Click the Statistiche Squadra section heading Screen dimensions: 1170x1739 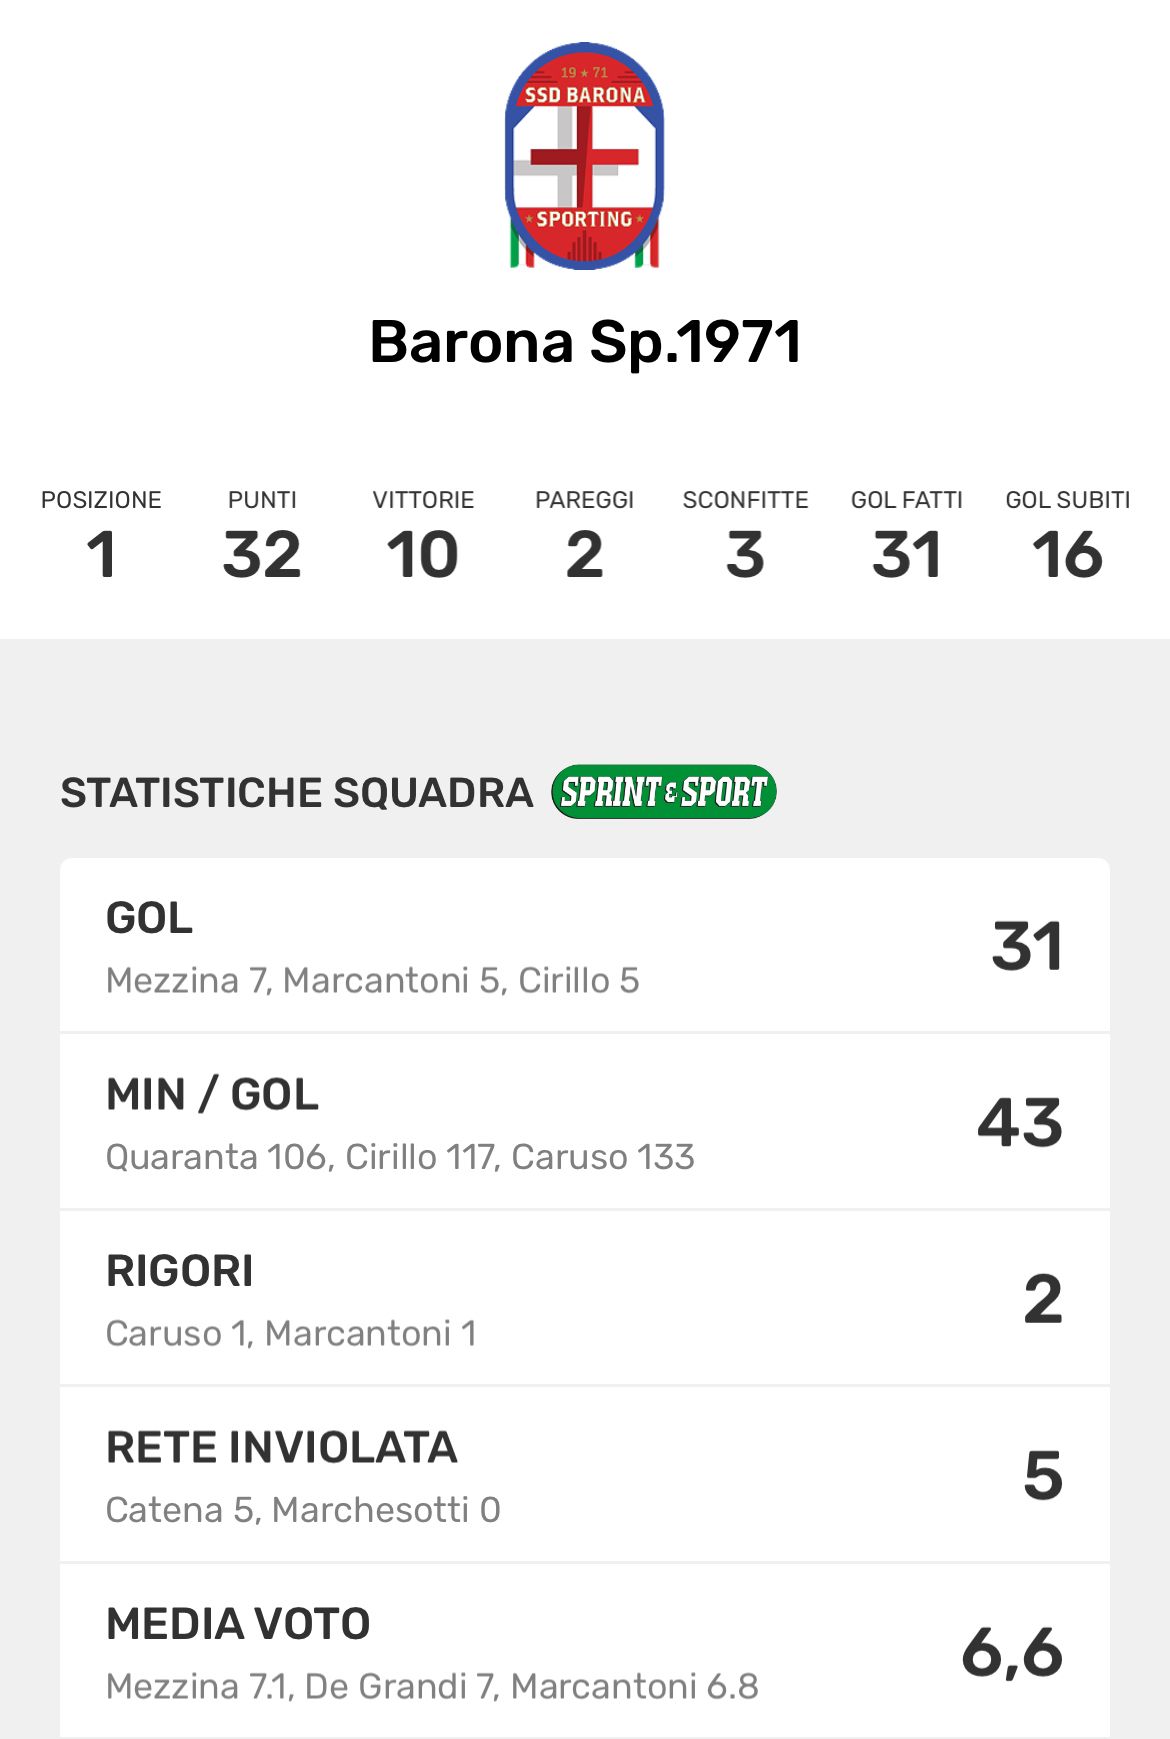[297, 792]
